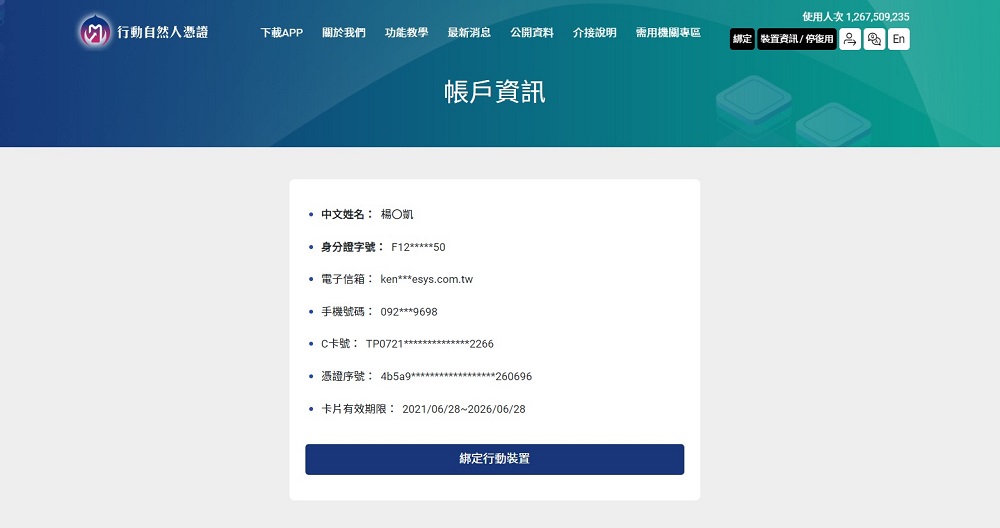
Task: Open the 下載APP menu
Action: (x=281, y=33)
